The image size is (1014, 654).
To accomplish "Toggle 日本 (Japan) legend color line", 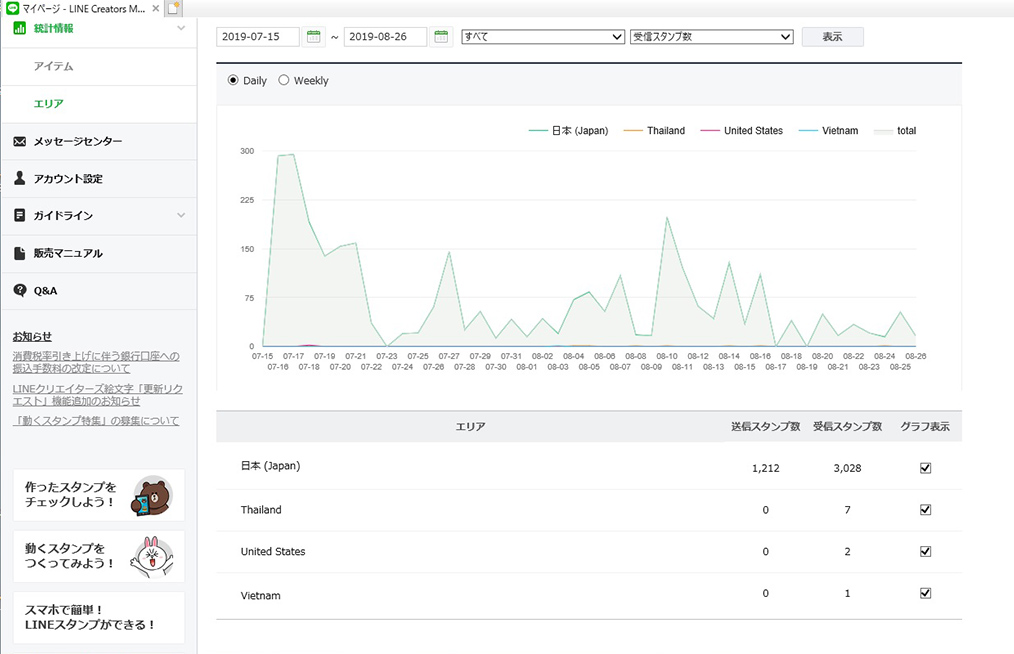I will click(x=538, y=131).
